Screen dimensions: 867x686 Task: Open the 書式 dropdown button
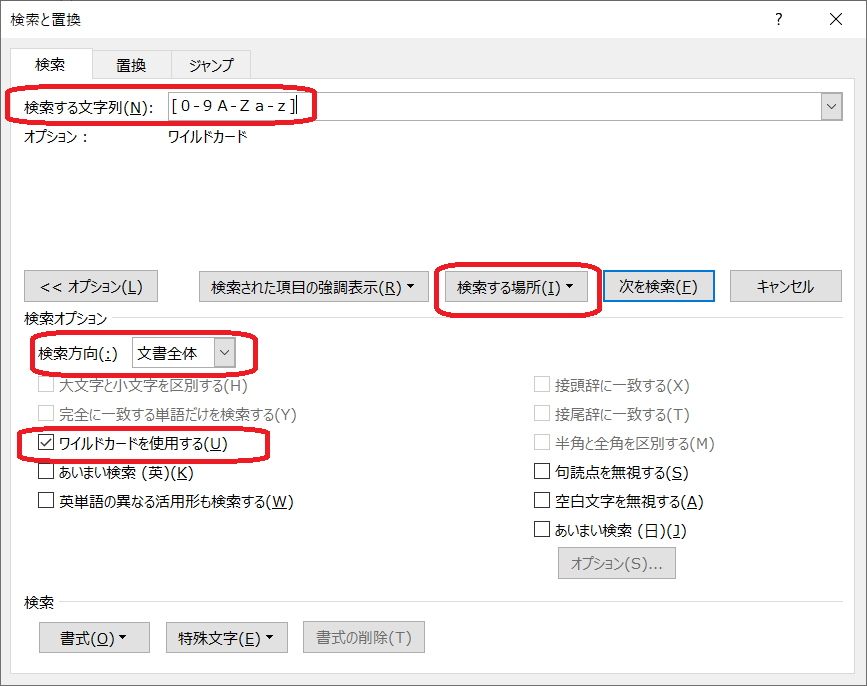pyautogui.click(x=94, y=638)
